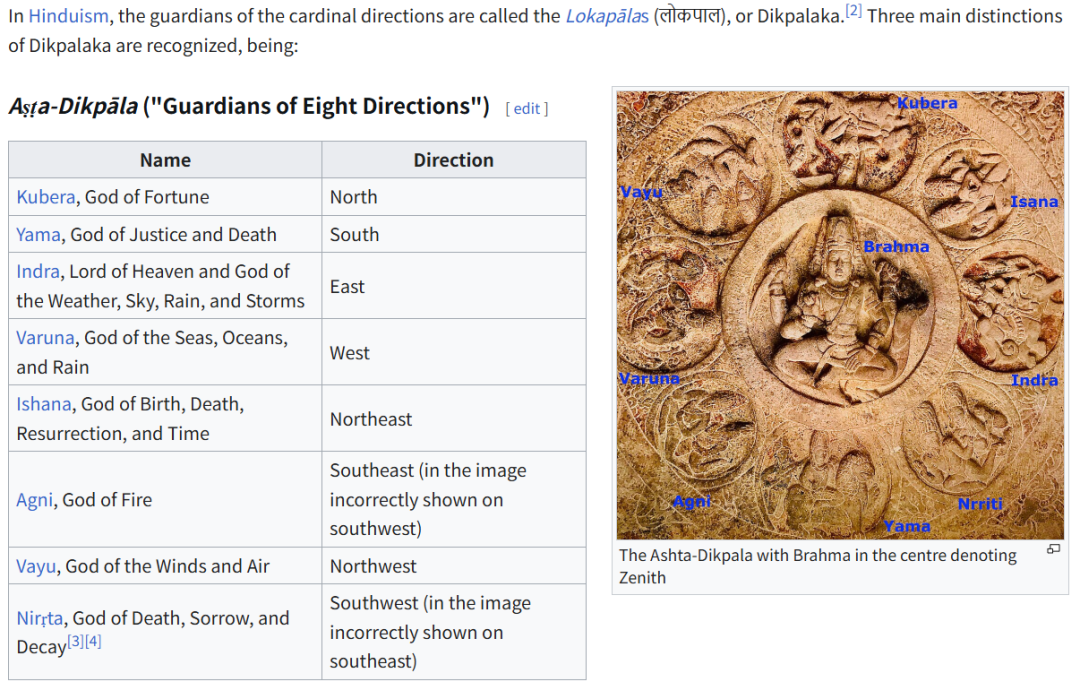Open the Yama link in the table
This screenshot has height=699, width=1080.
[39, 235]
